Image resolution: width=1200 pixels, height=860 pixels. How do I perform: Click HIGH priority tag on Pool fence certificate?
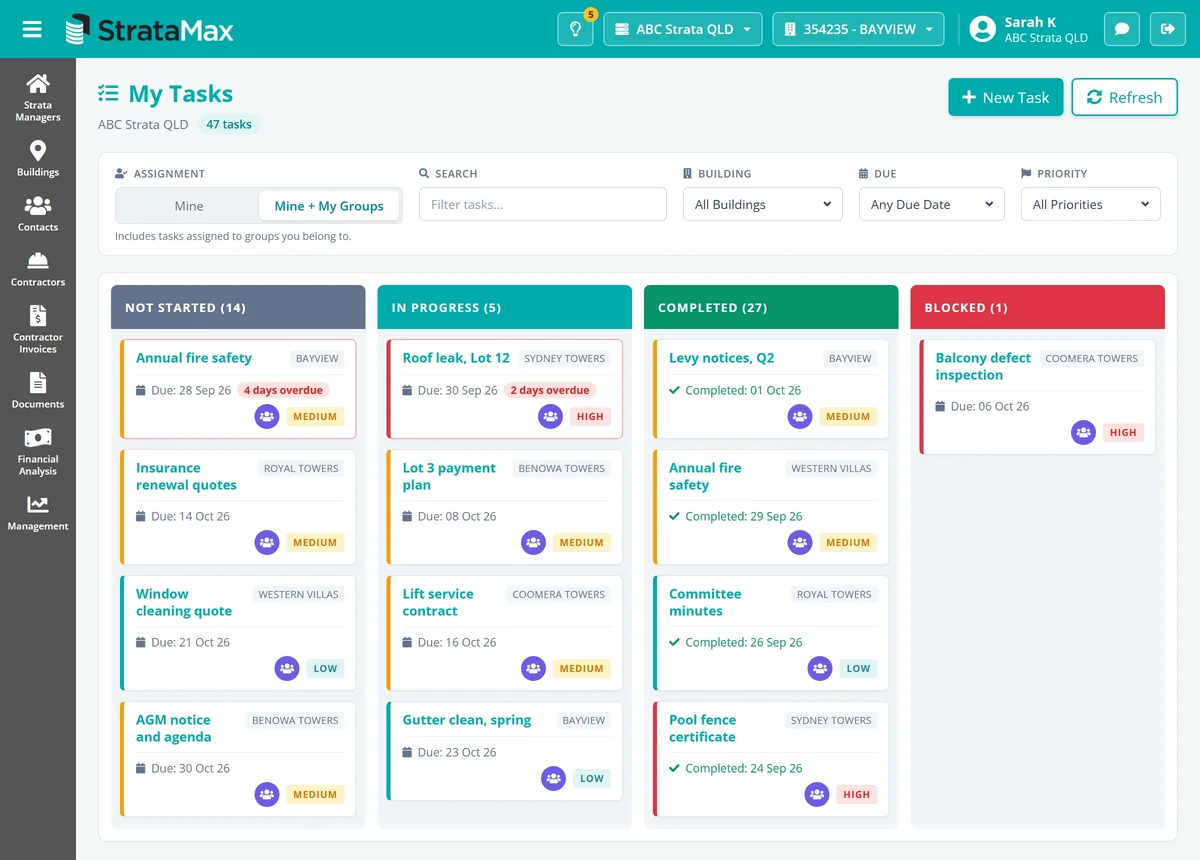857,795
